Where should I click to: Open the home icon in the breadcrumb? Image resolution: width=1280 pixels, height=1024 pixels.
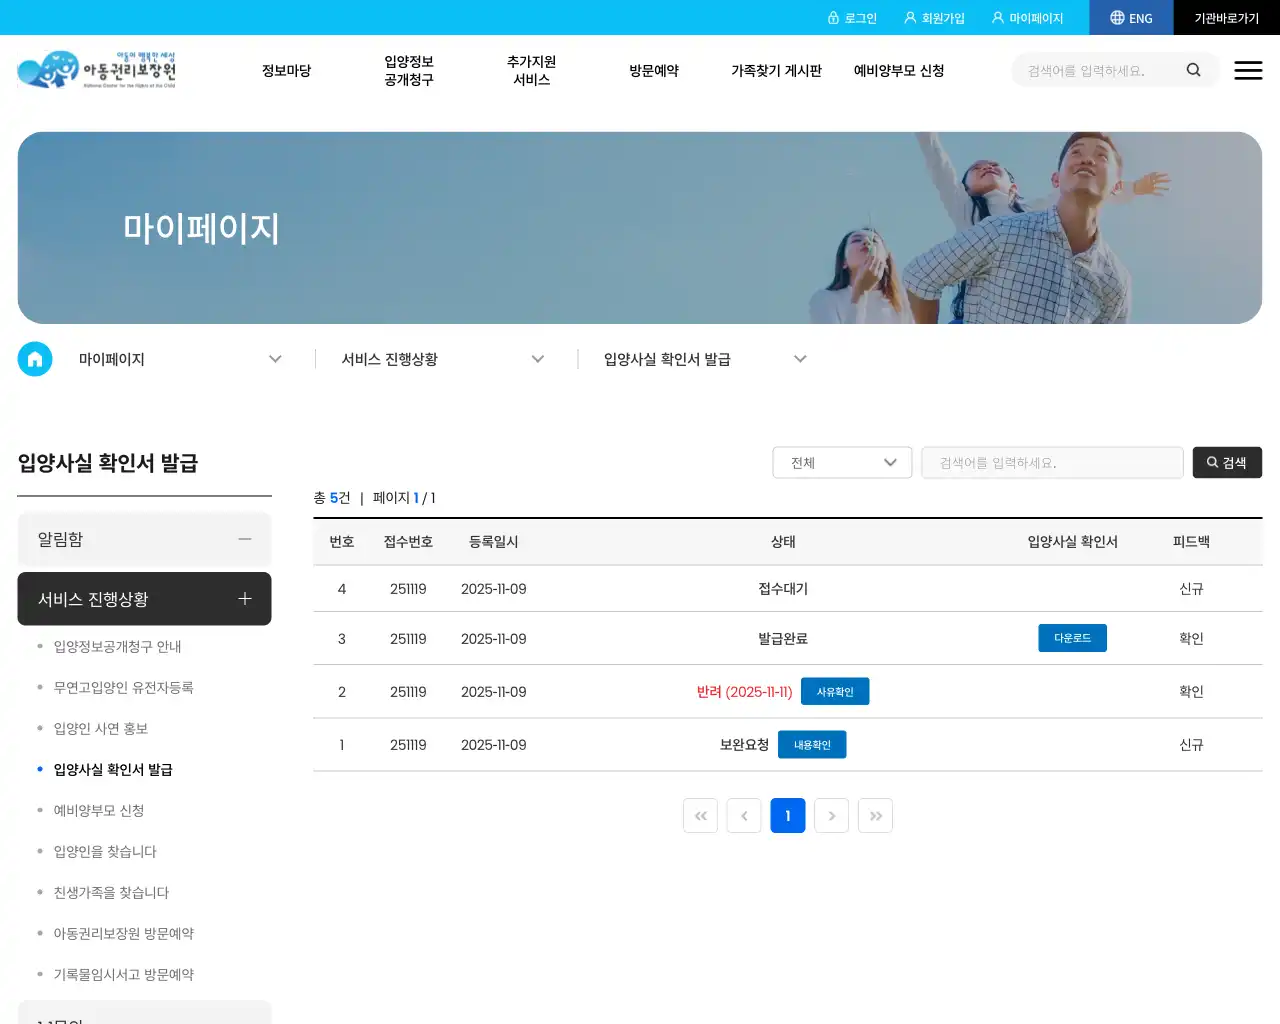(x=35, y=359)
